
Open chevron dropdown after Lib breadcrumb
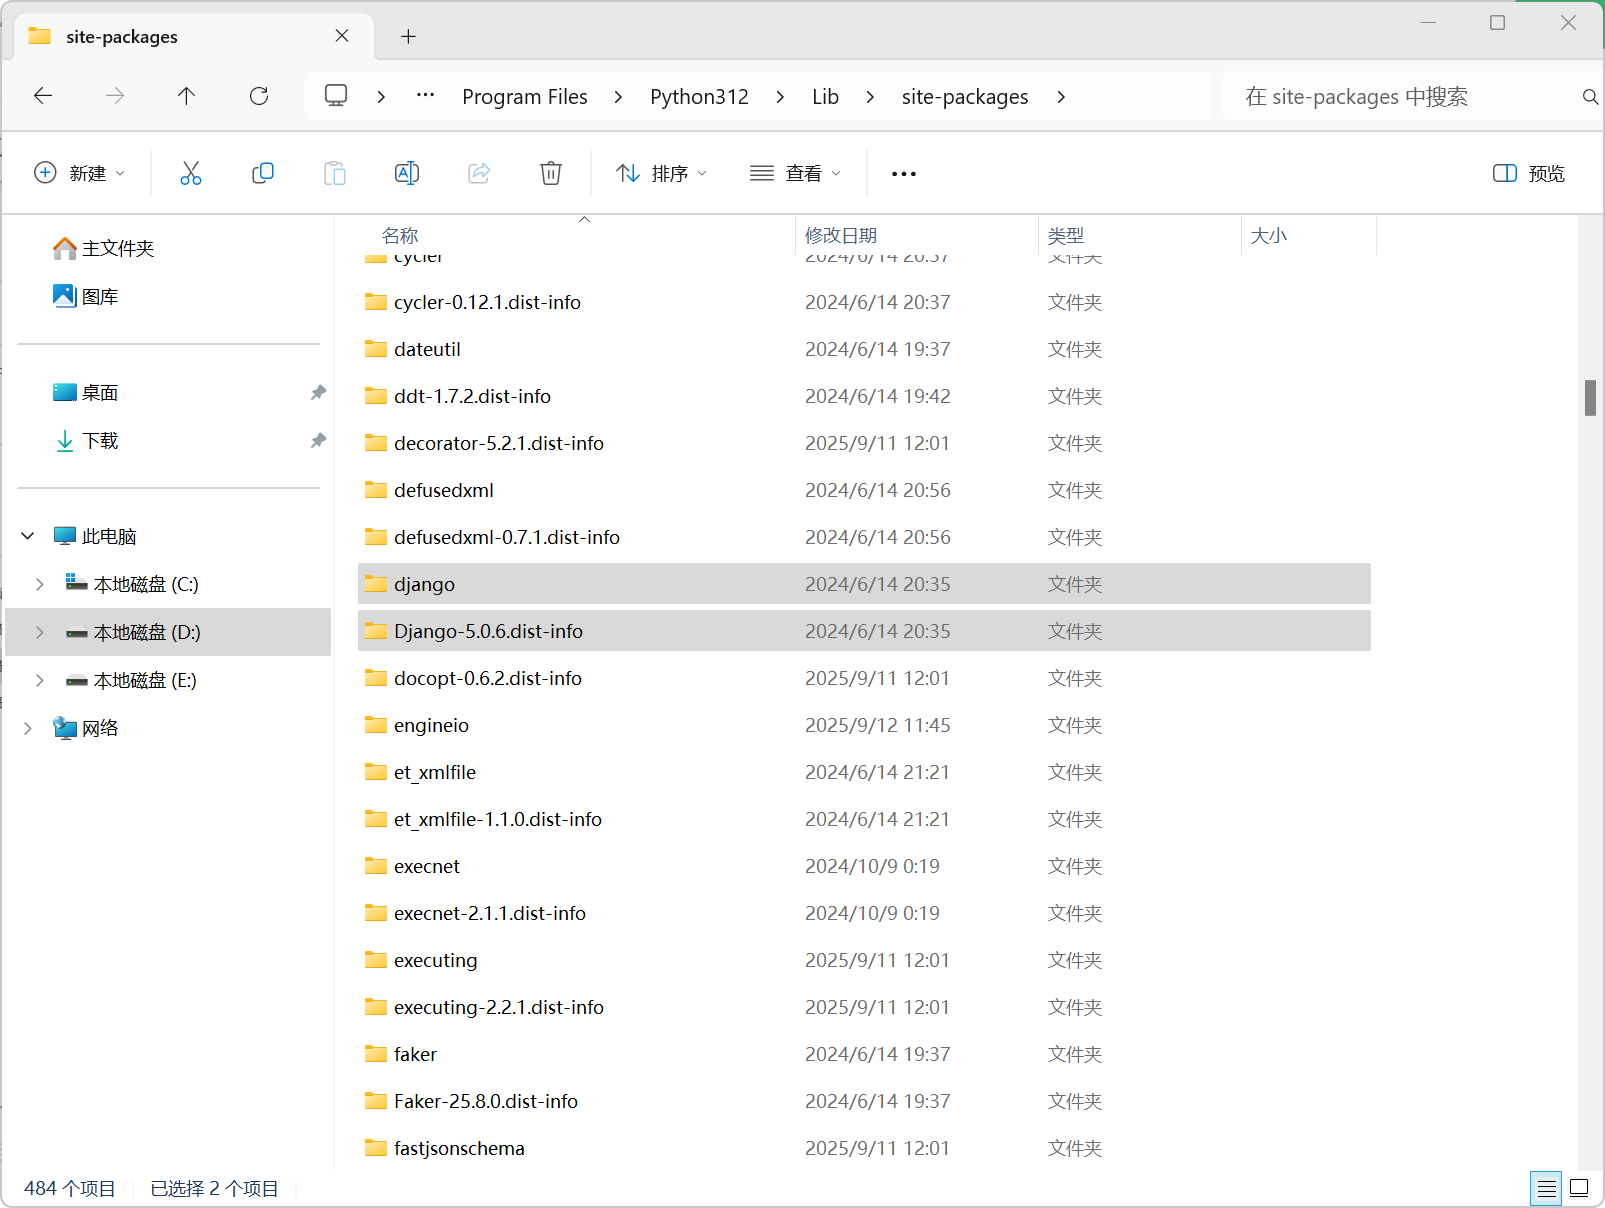pos(870,97)
